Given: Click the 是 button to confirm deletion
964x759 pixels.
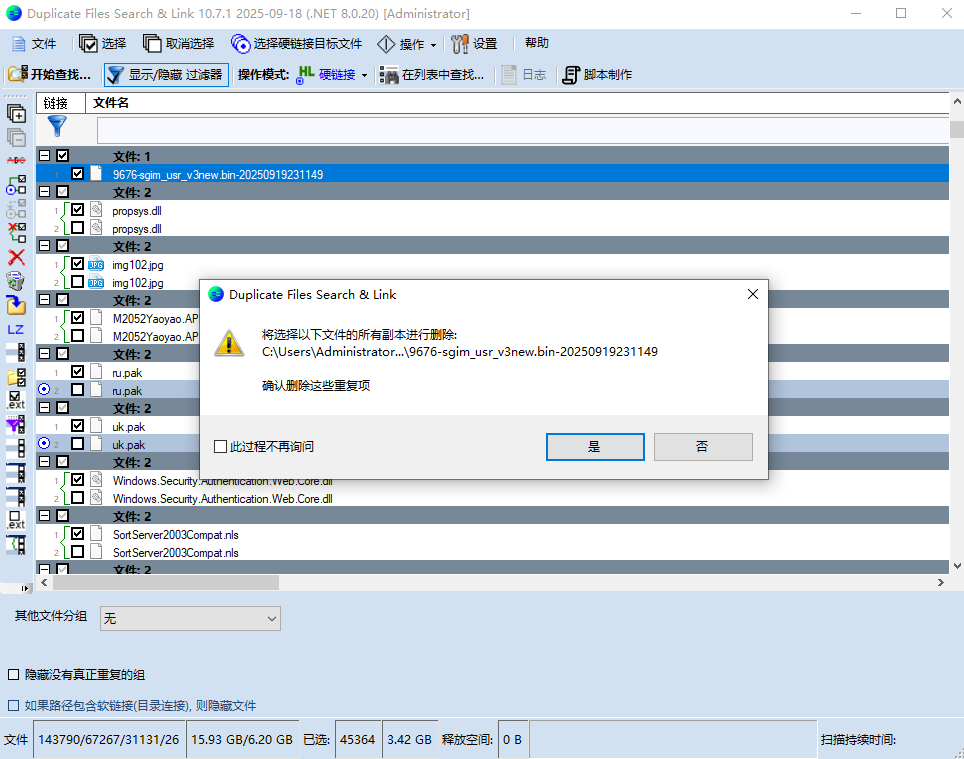Looking at the screenshot, I should pos(594,447).
